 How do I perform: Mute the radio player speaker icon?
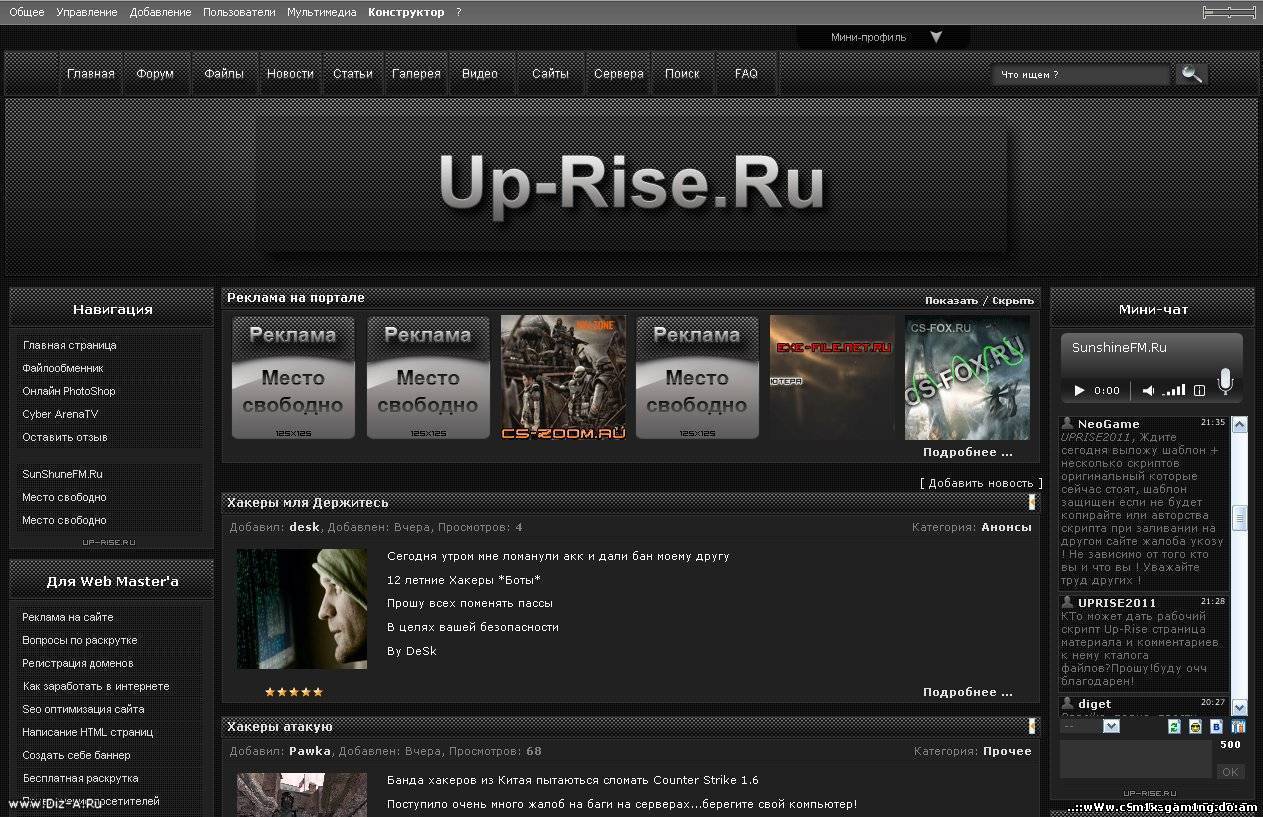click(x=1148, y=390)
